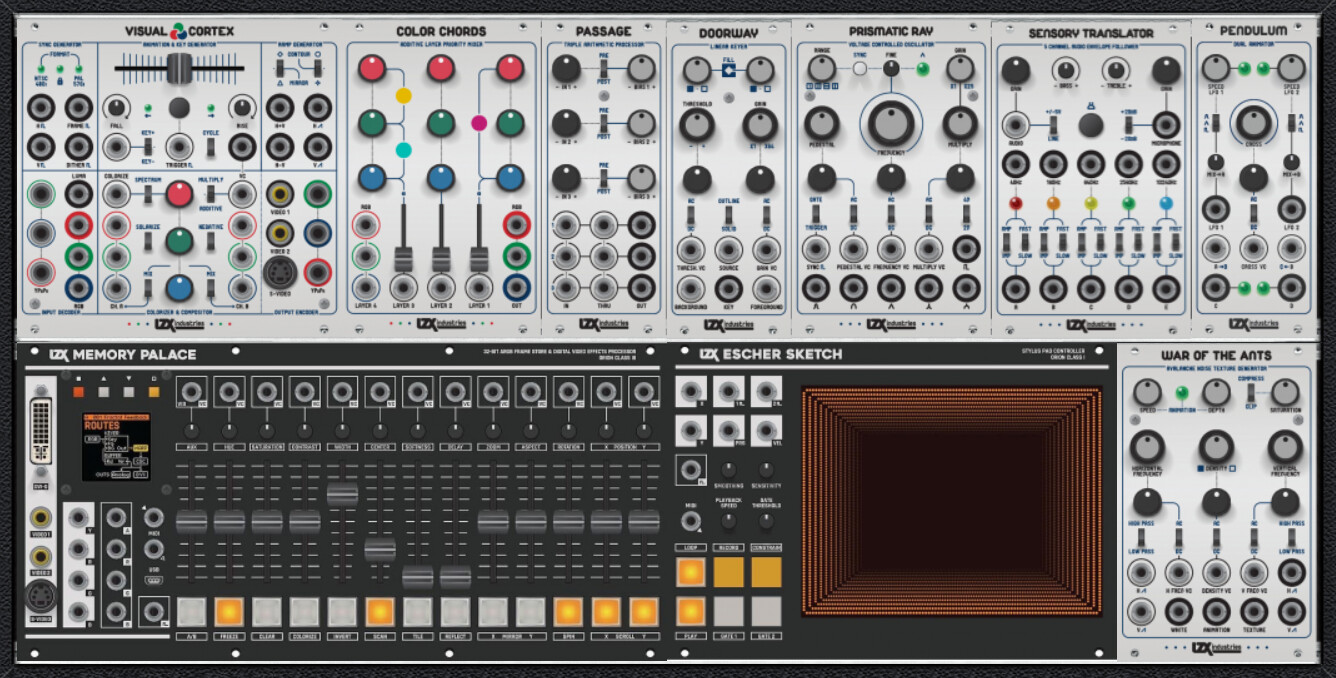Click the Visual Cortex horizontal animation fader
The image size is (1336, 678).
179,71
